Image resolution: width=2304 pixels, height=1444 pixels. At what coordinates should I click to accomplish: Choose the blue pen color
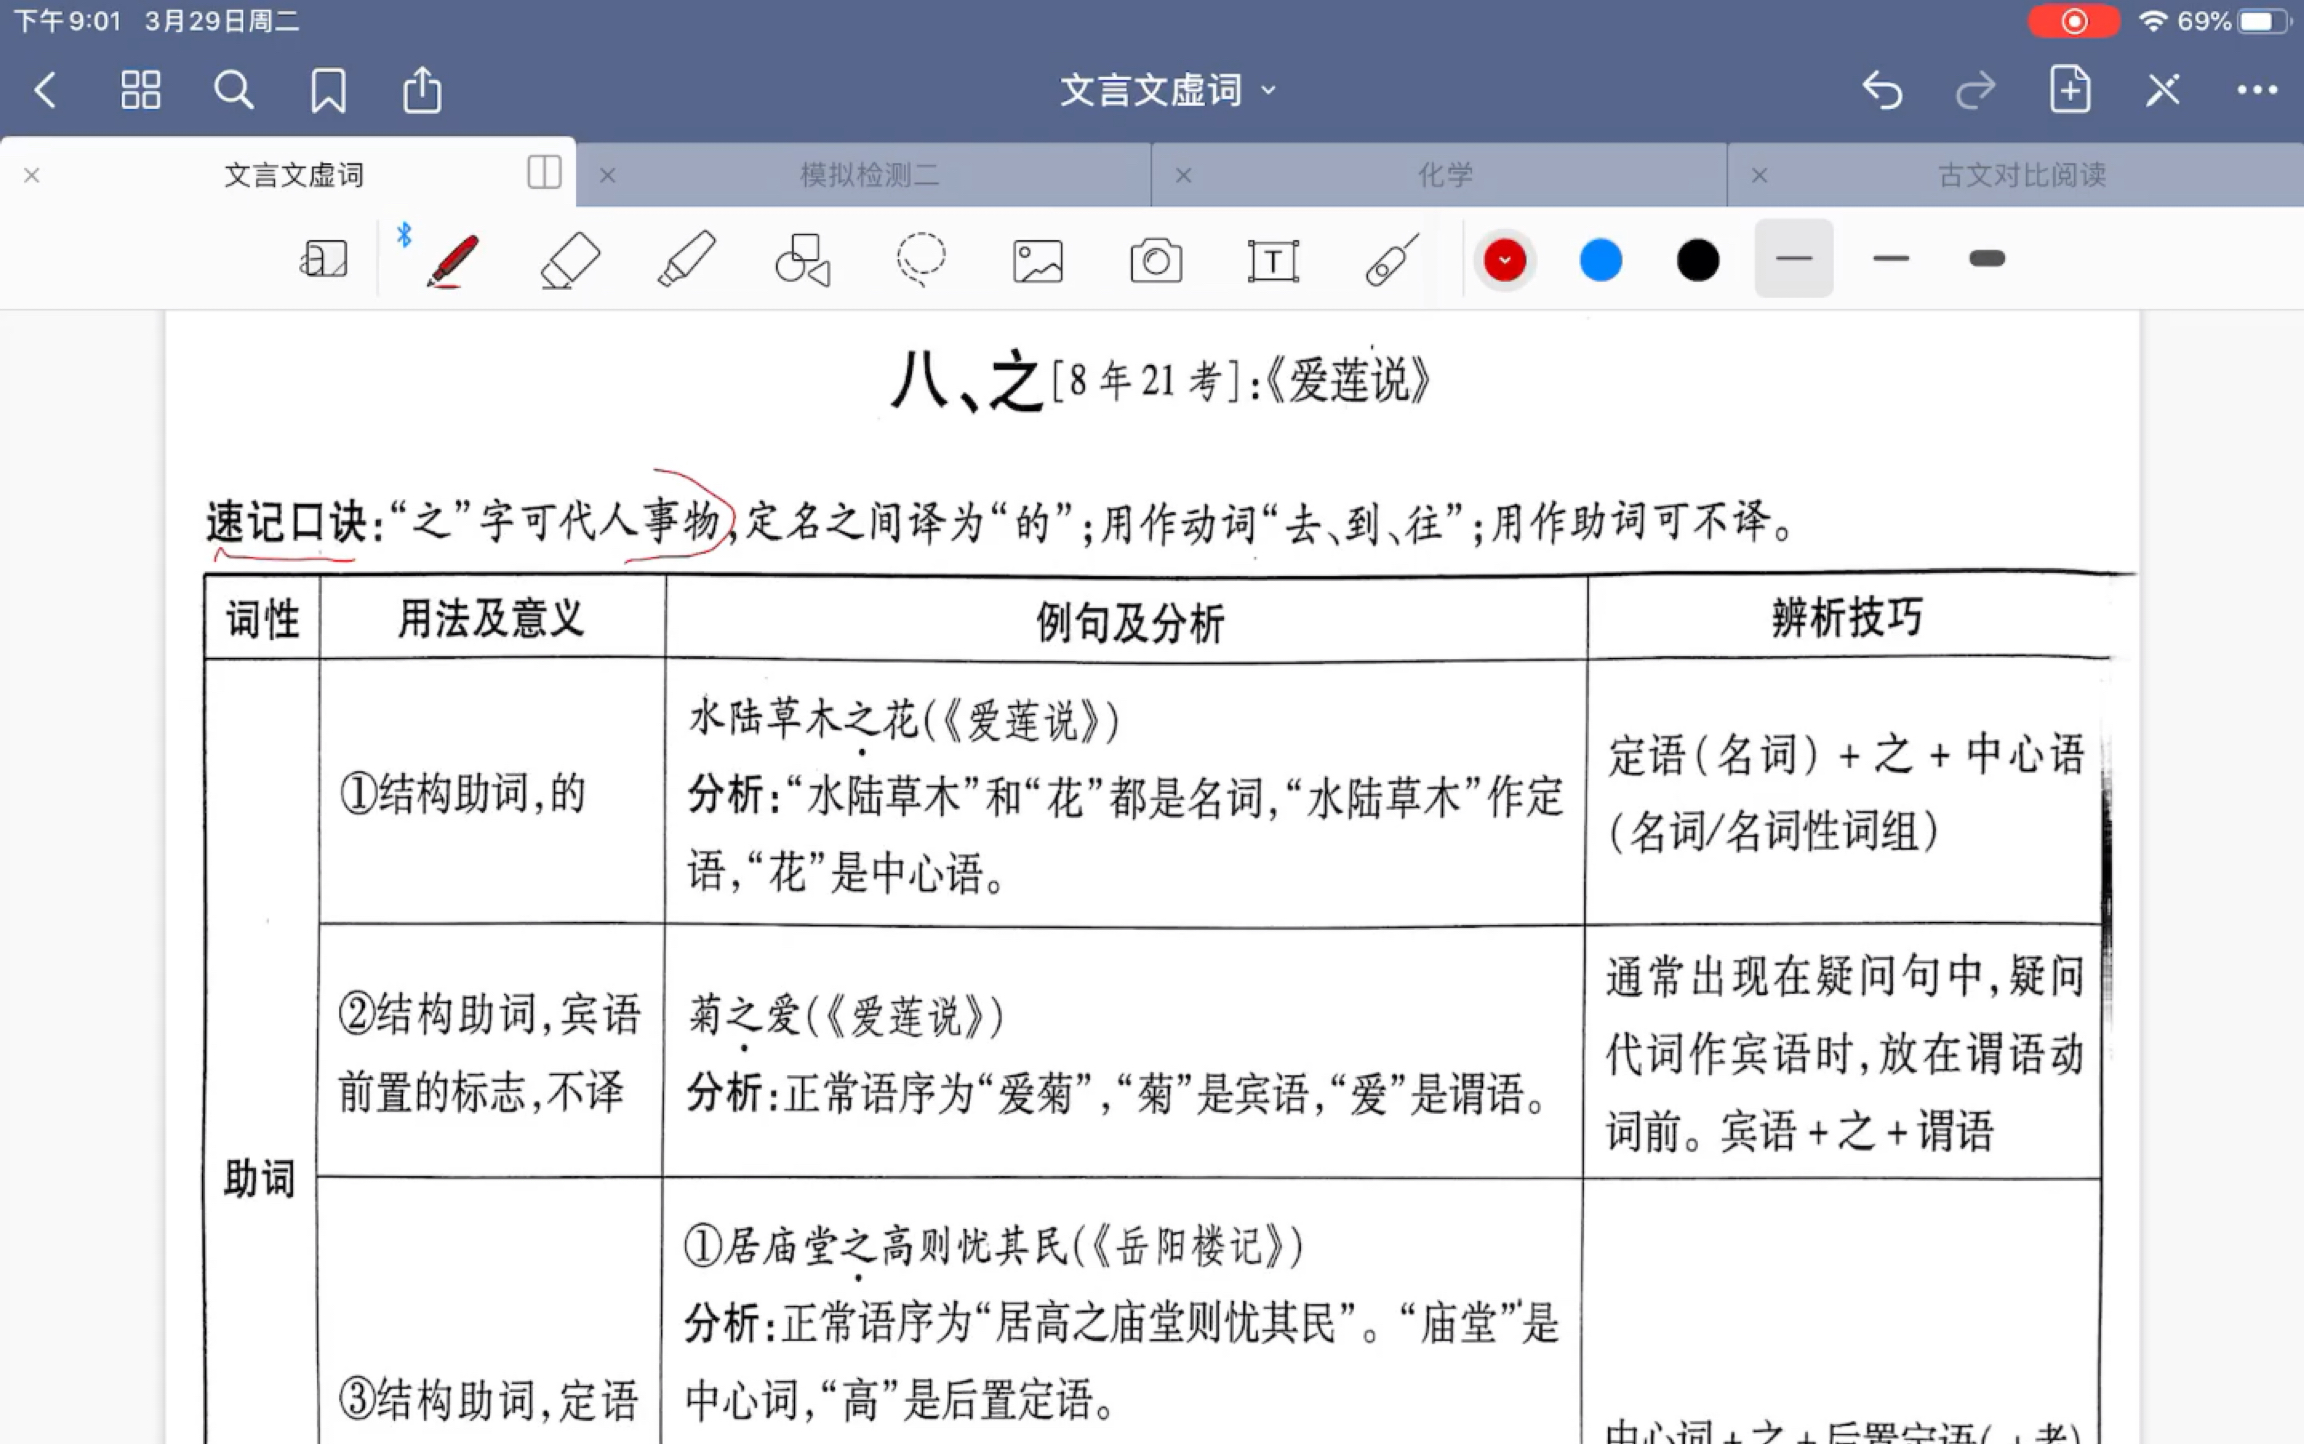[1600, 260]
